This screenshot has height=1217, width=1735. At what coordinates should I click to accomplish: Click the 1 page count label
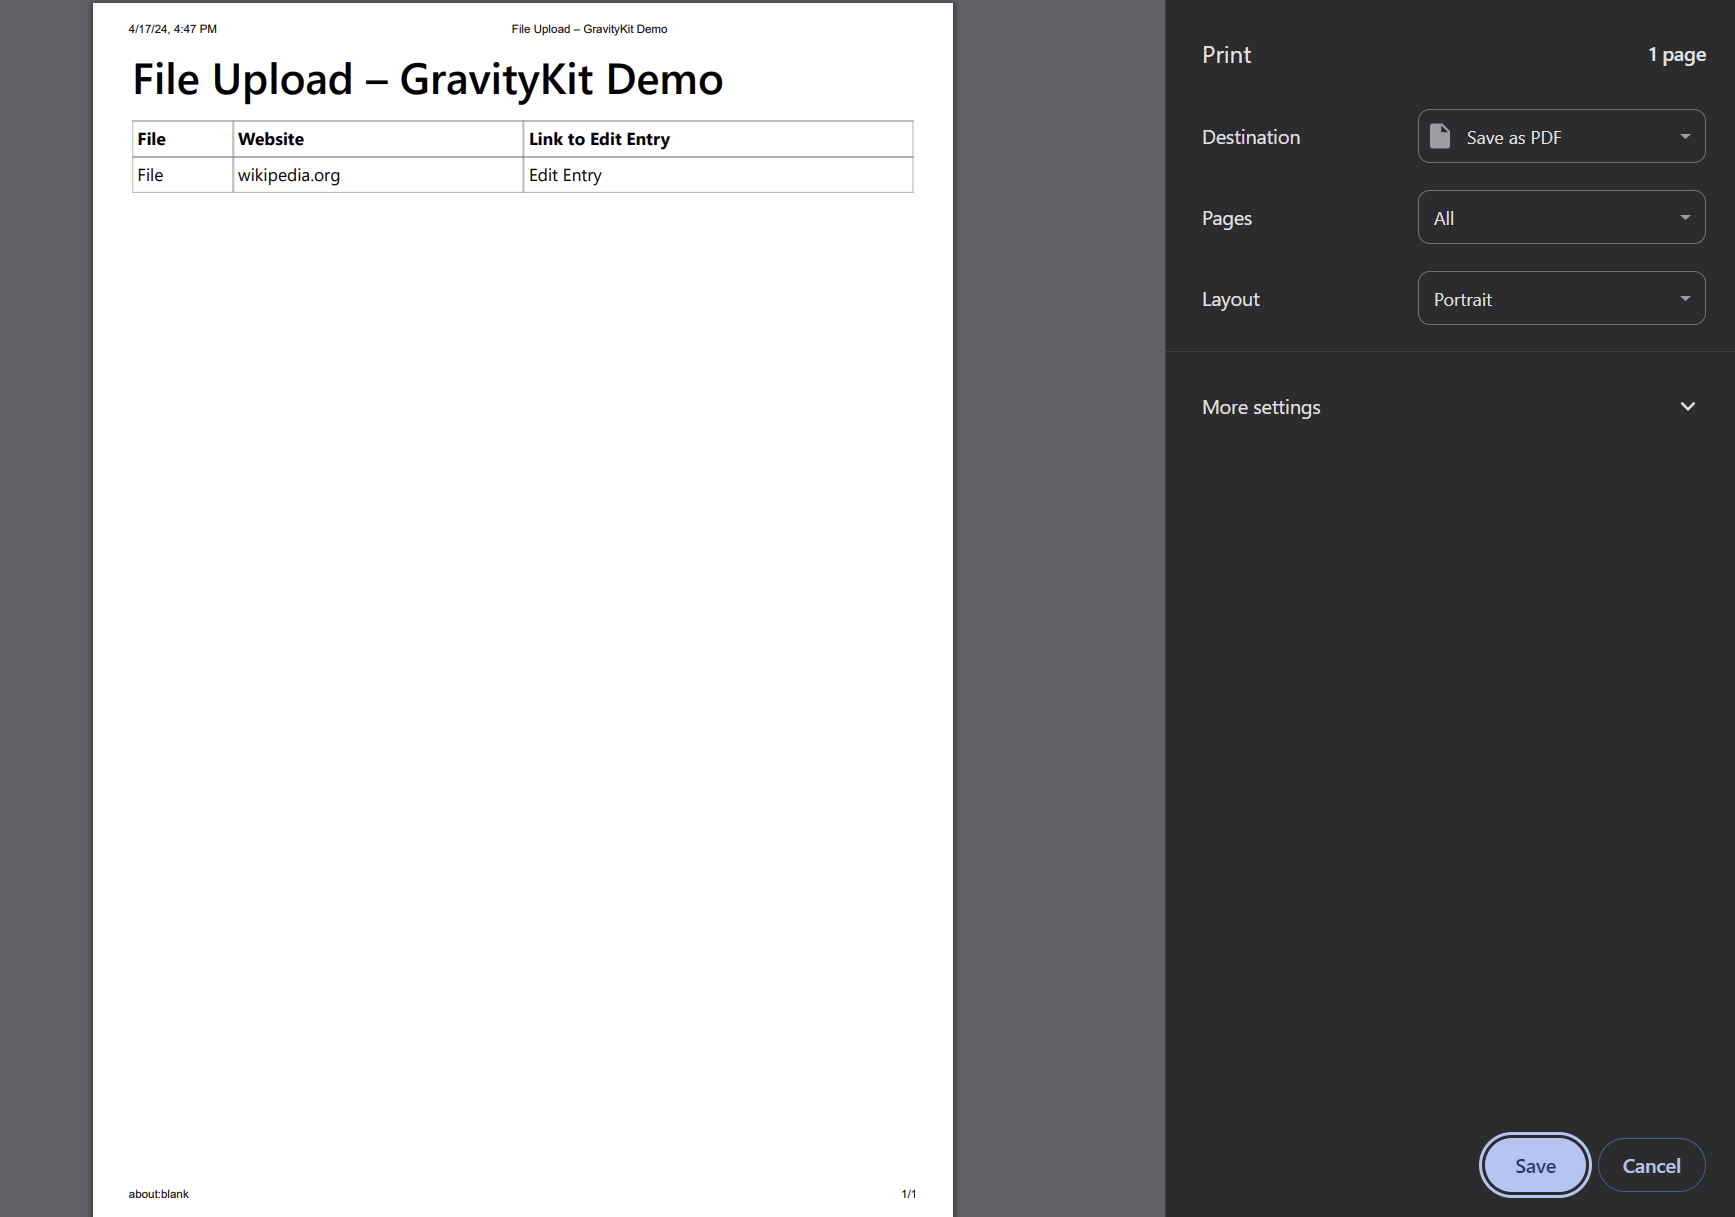pos(1676,55)
